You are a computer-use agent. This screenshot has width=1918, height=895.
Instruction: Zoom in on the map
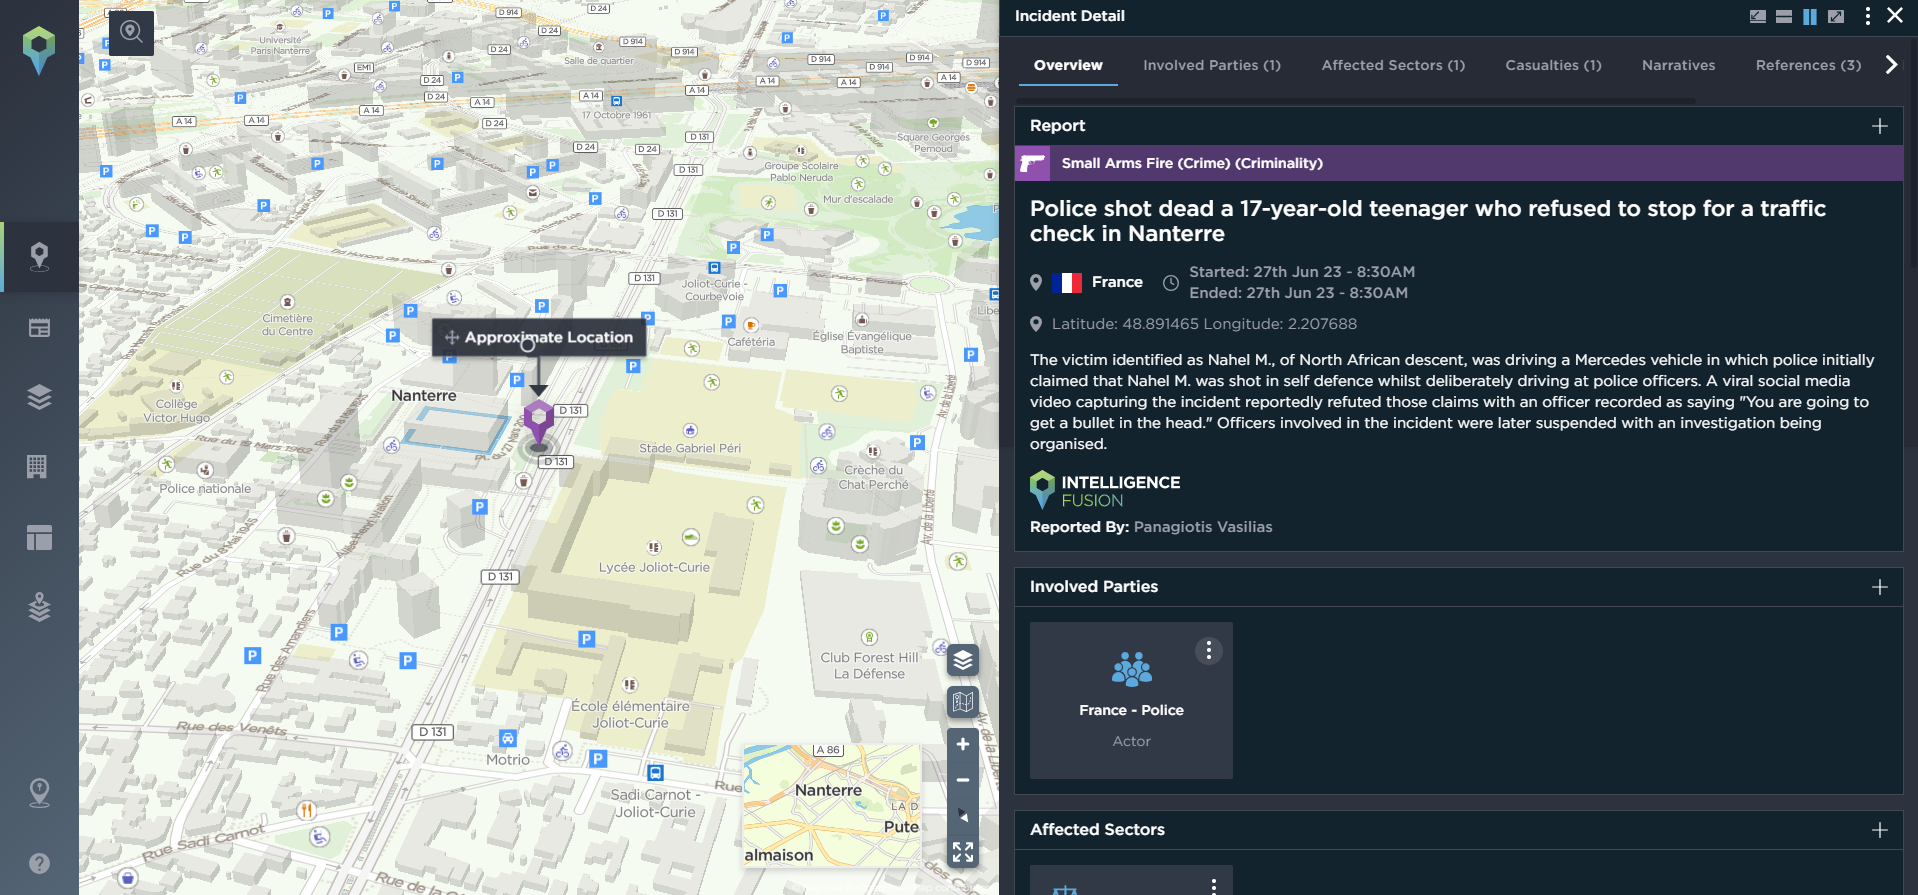point(962,744)
